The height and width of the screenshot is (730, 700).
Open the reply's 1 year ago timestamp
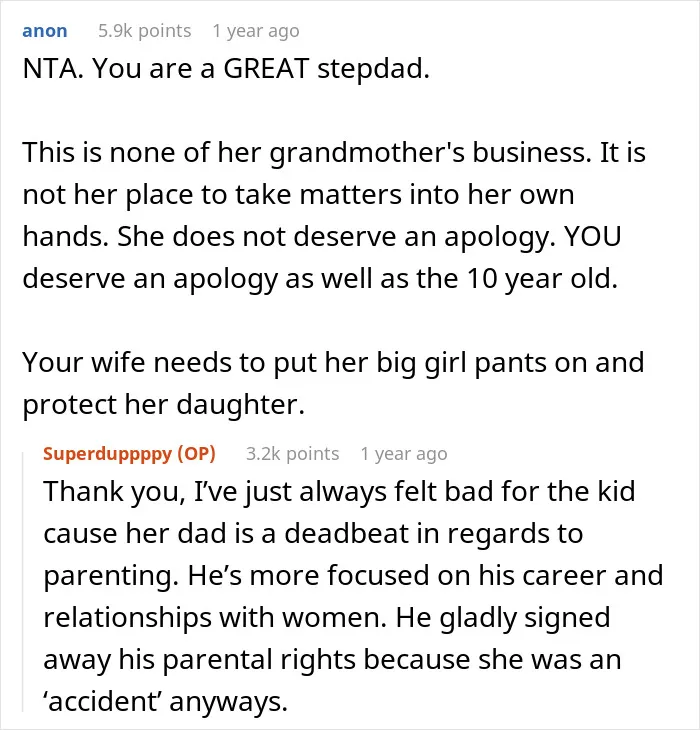404,453
